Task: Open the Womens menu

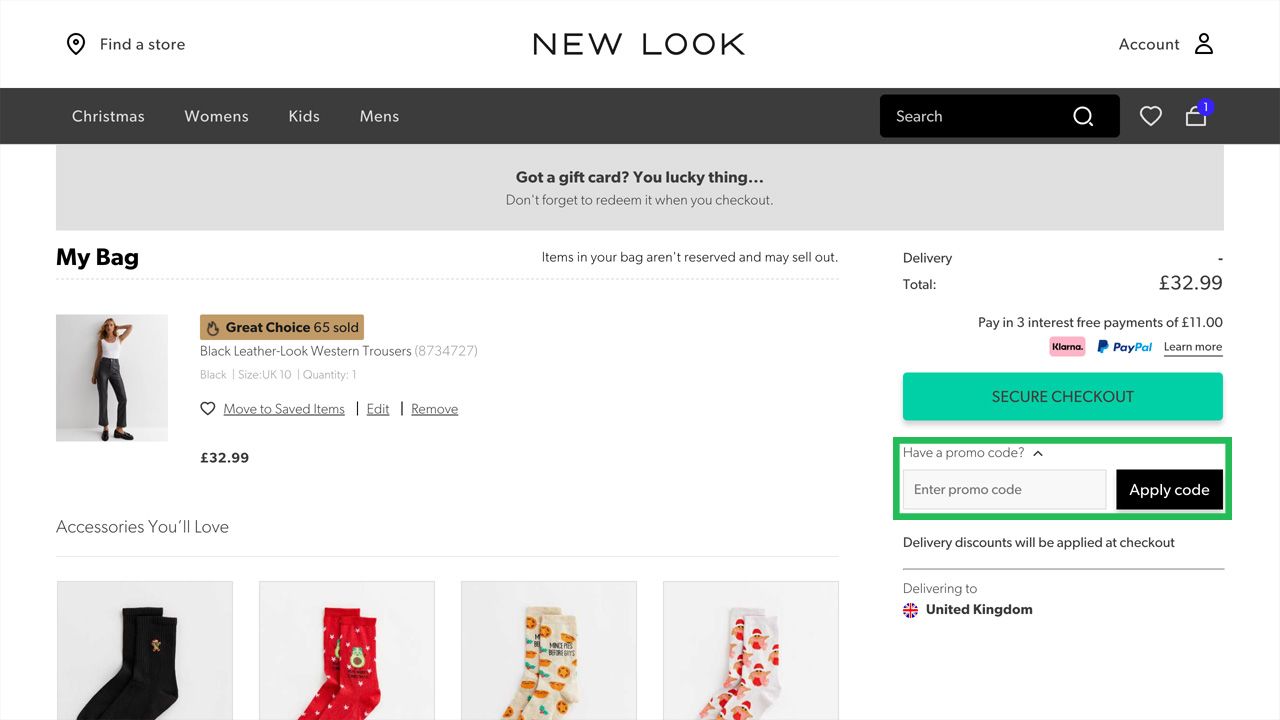Action: click(216, 116)
